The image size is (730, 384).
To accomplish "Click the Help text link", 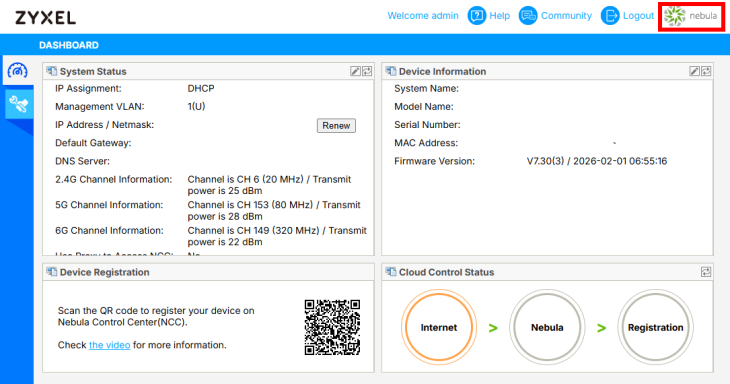I will [500, 16].
